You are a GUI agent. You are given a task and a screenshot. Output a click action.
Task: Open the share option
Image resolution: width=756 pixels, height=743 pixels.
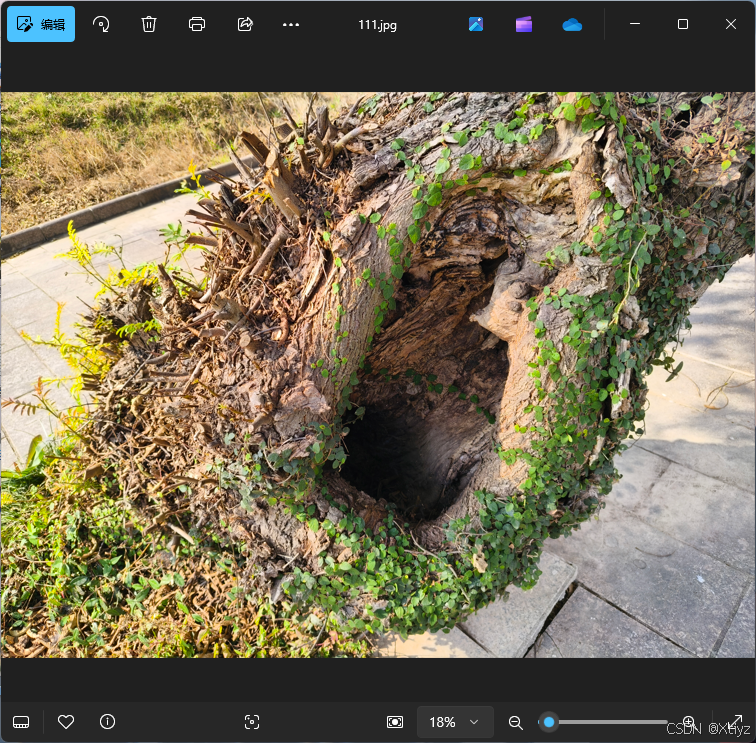pos(245,24)
